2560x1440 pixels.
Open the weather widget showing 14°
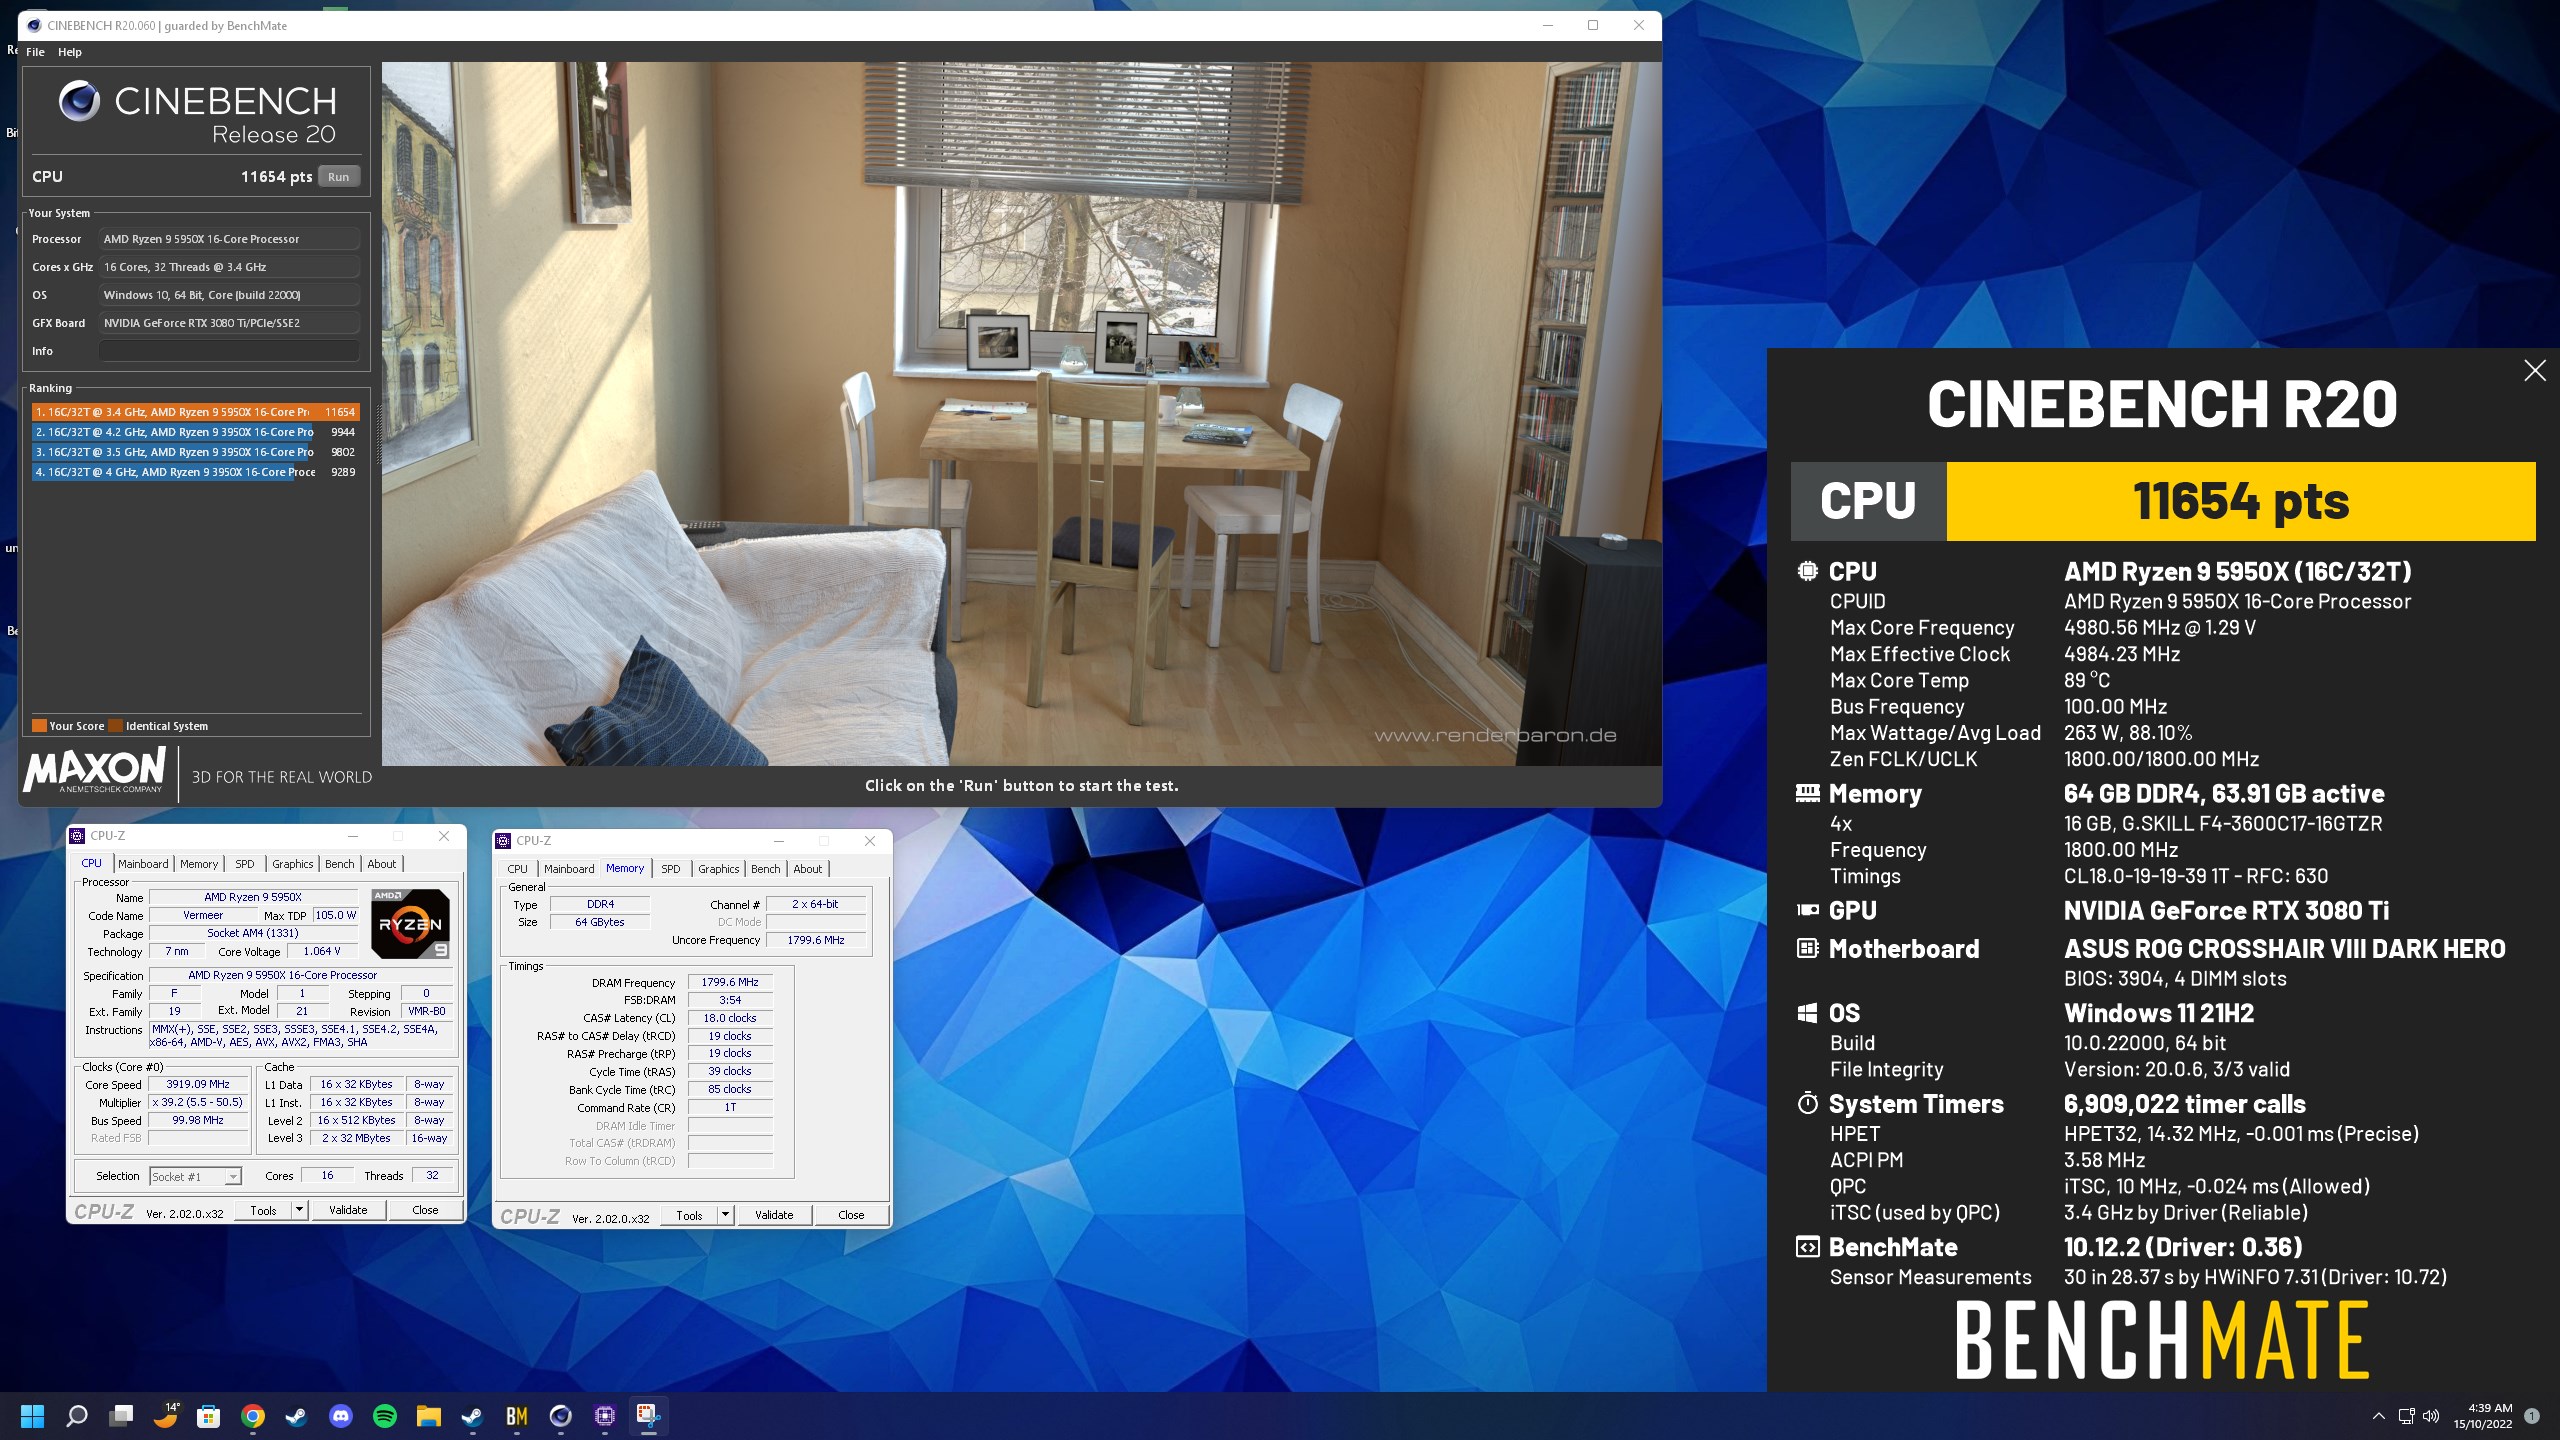click(x=165, y=1416)
